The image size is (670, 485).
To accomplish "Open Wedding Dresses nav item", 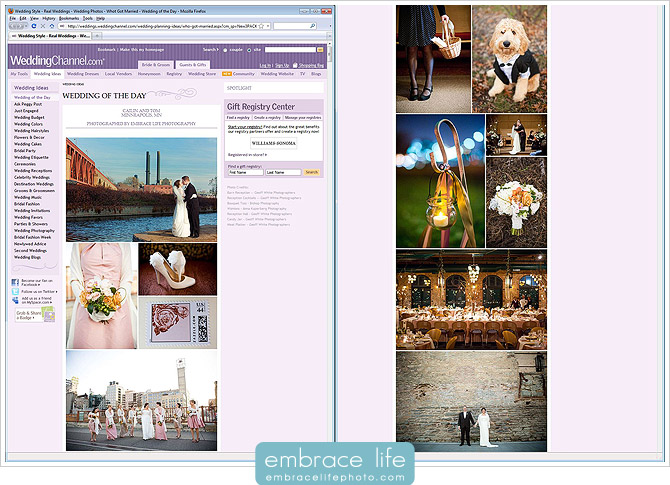I will tap(83, 74).
